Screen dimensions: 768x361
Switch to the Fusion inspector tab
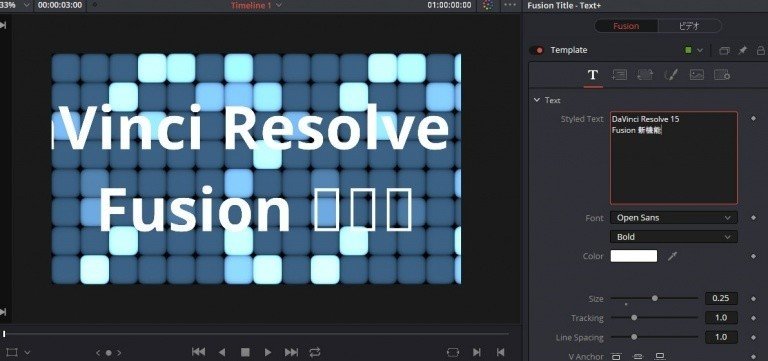(x=626, y=26)
